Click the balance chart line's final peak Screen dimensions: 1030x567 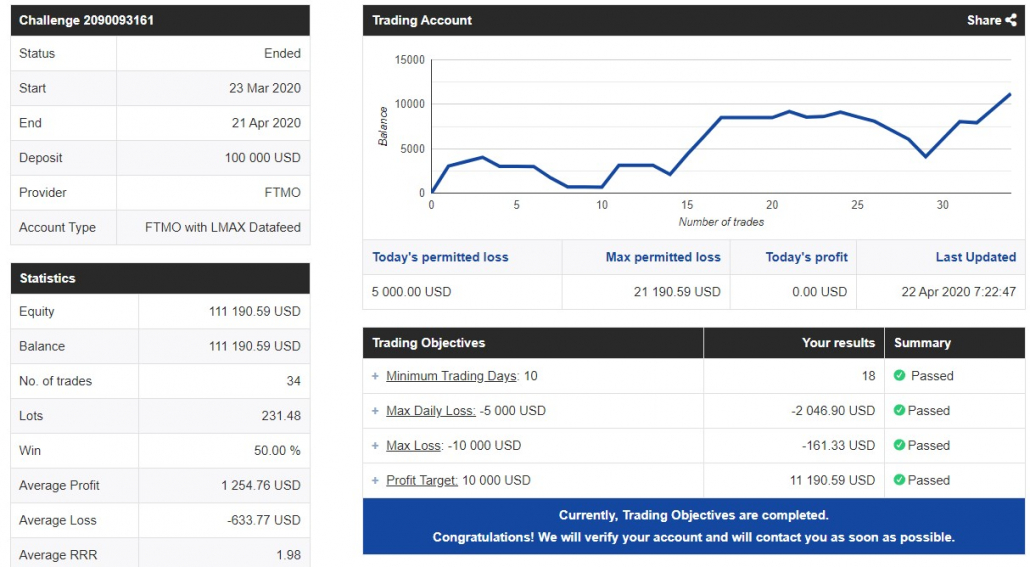[1009, 94]
